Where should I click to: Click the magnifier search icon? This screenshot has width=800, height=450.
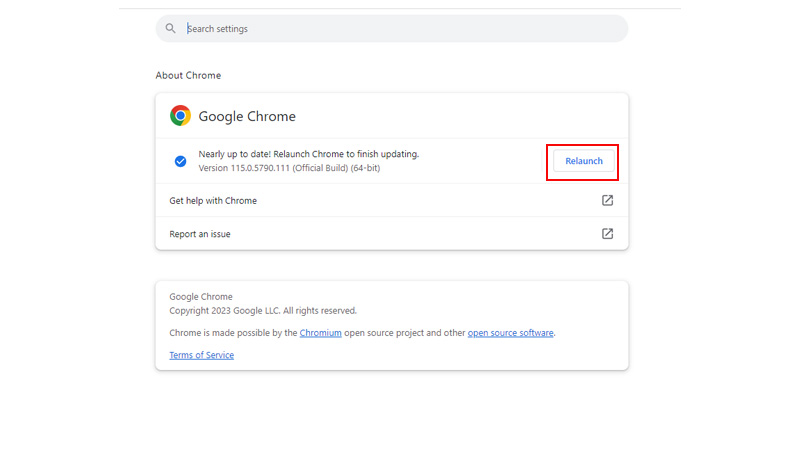click(170, 29)
